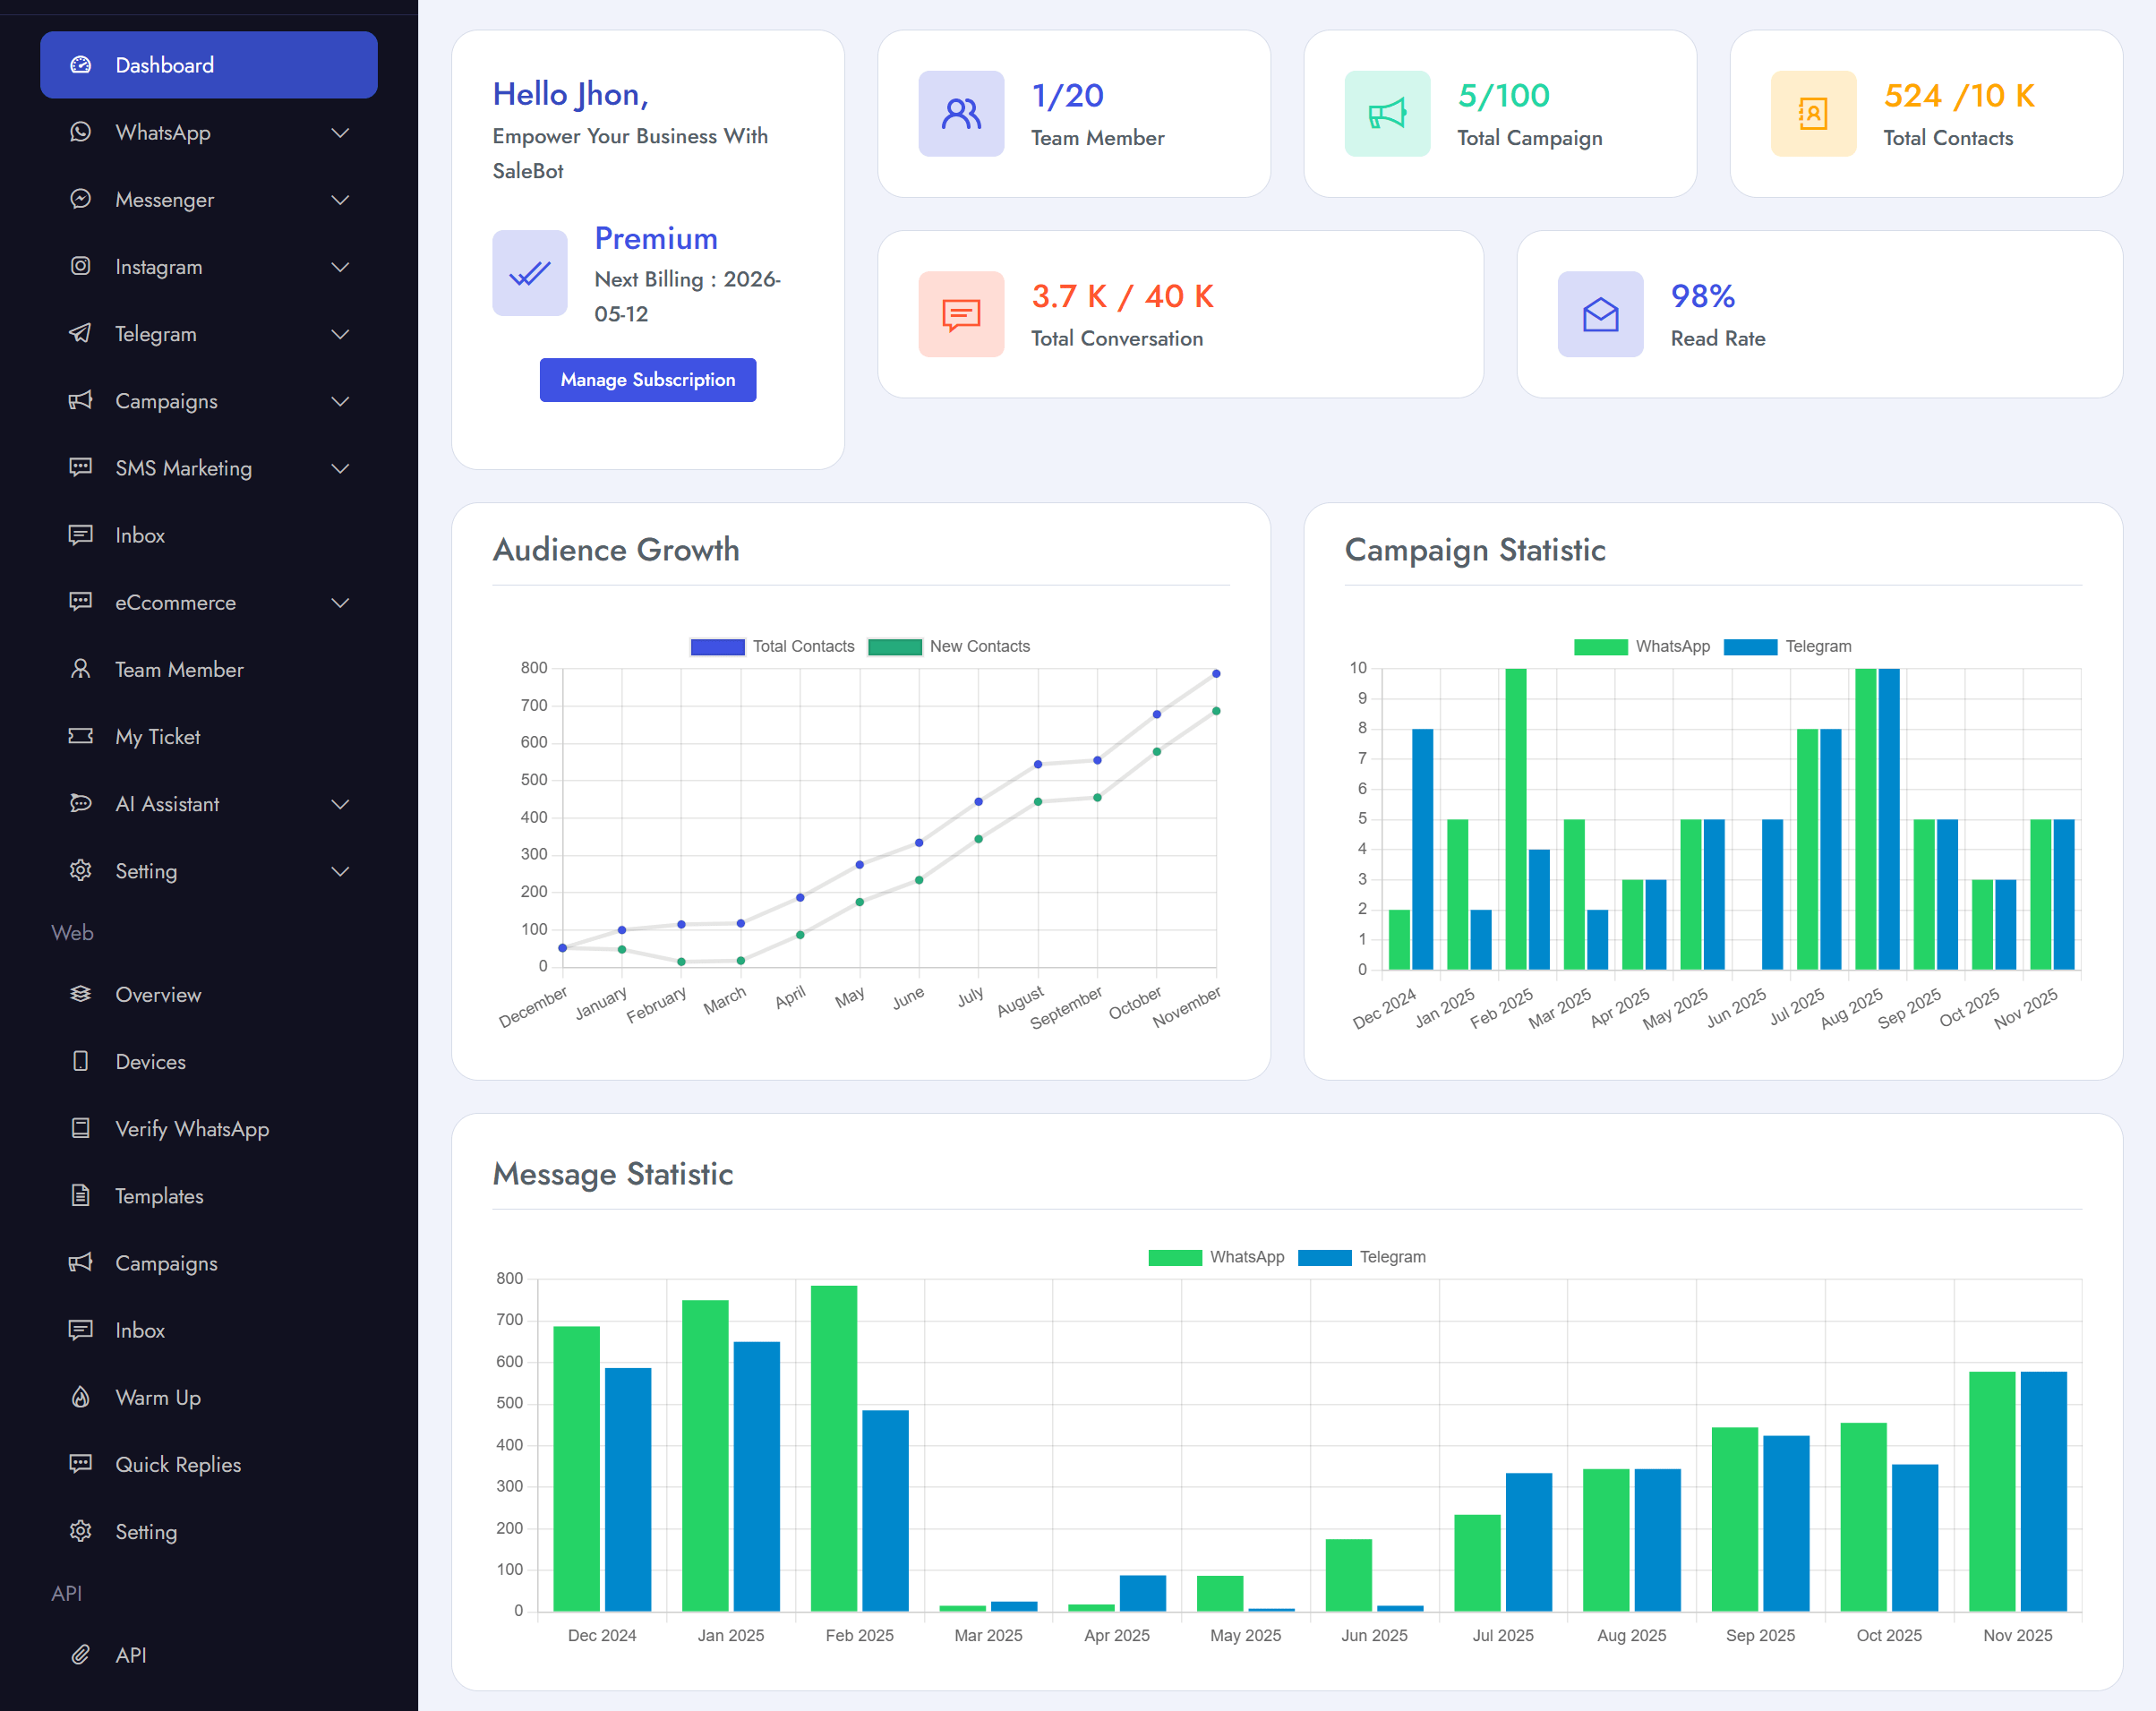Image resolution: width=2156 pixels, height=1711 pixels.
Task: Click the Warm Up flame icon
Action: [x=81, y=1397]
